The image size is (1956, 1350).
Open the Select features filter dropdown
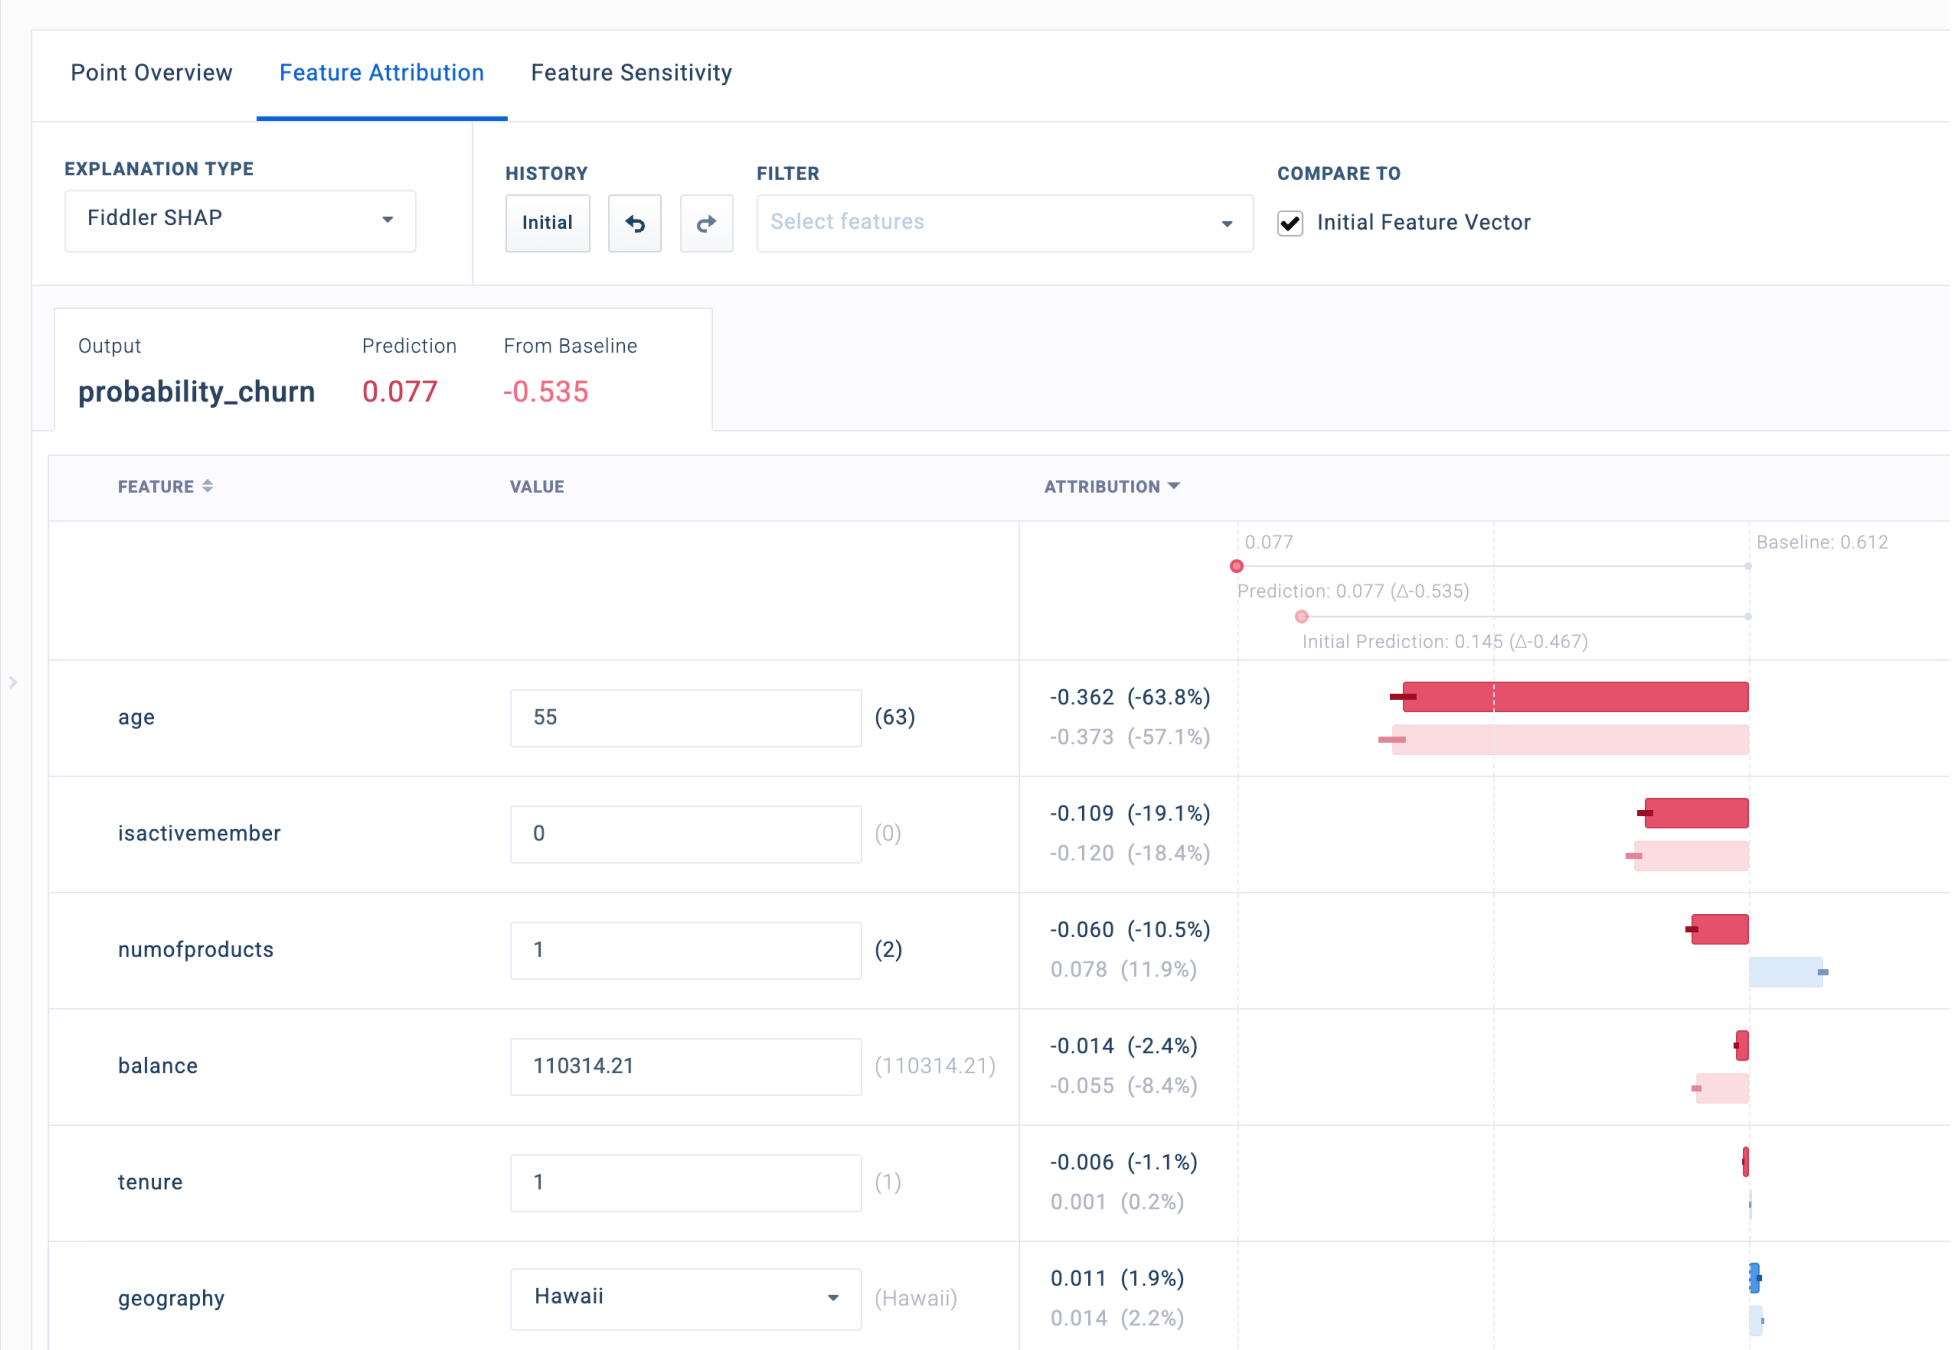(x=1003, y=223)
